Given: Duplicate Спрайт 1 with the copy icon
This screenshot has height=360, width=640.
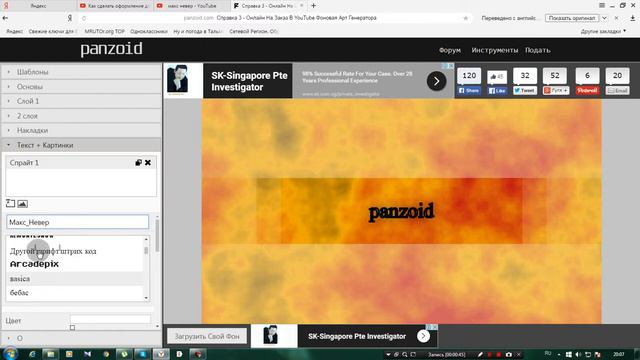Looking at the screenshot, I should [x=138, y=162].
